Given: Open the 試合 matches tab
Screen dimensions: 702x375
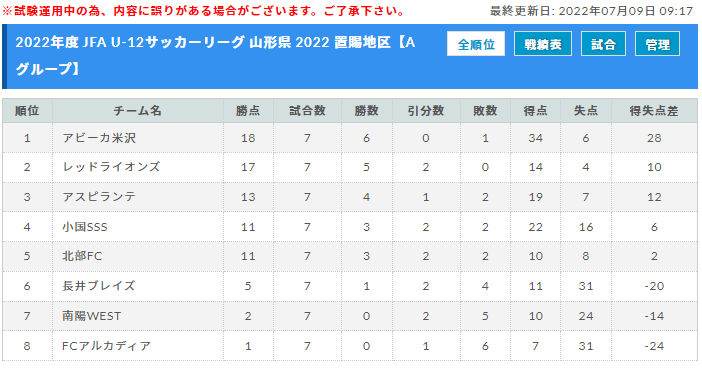Looking at the screenshot, I should click(x=603, y=44).
